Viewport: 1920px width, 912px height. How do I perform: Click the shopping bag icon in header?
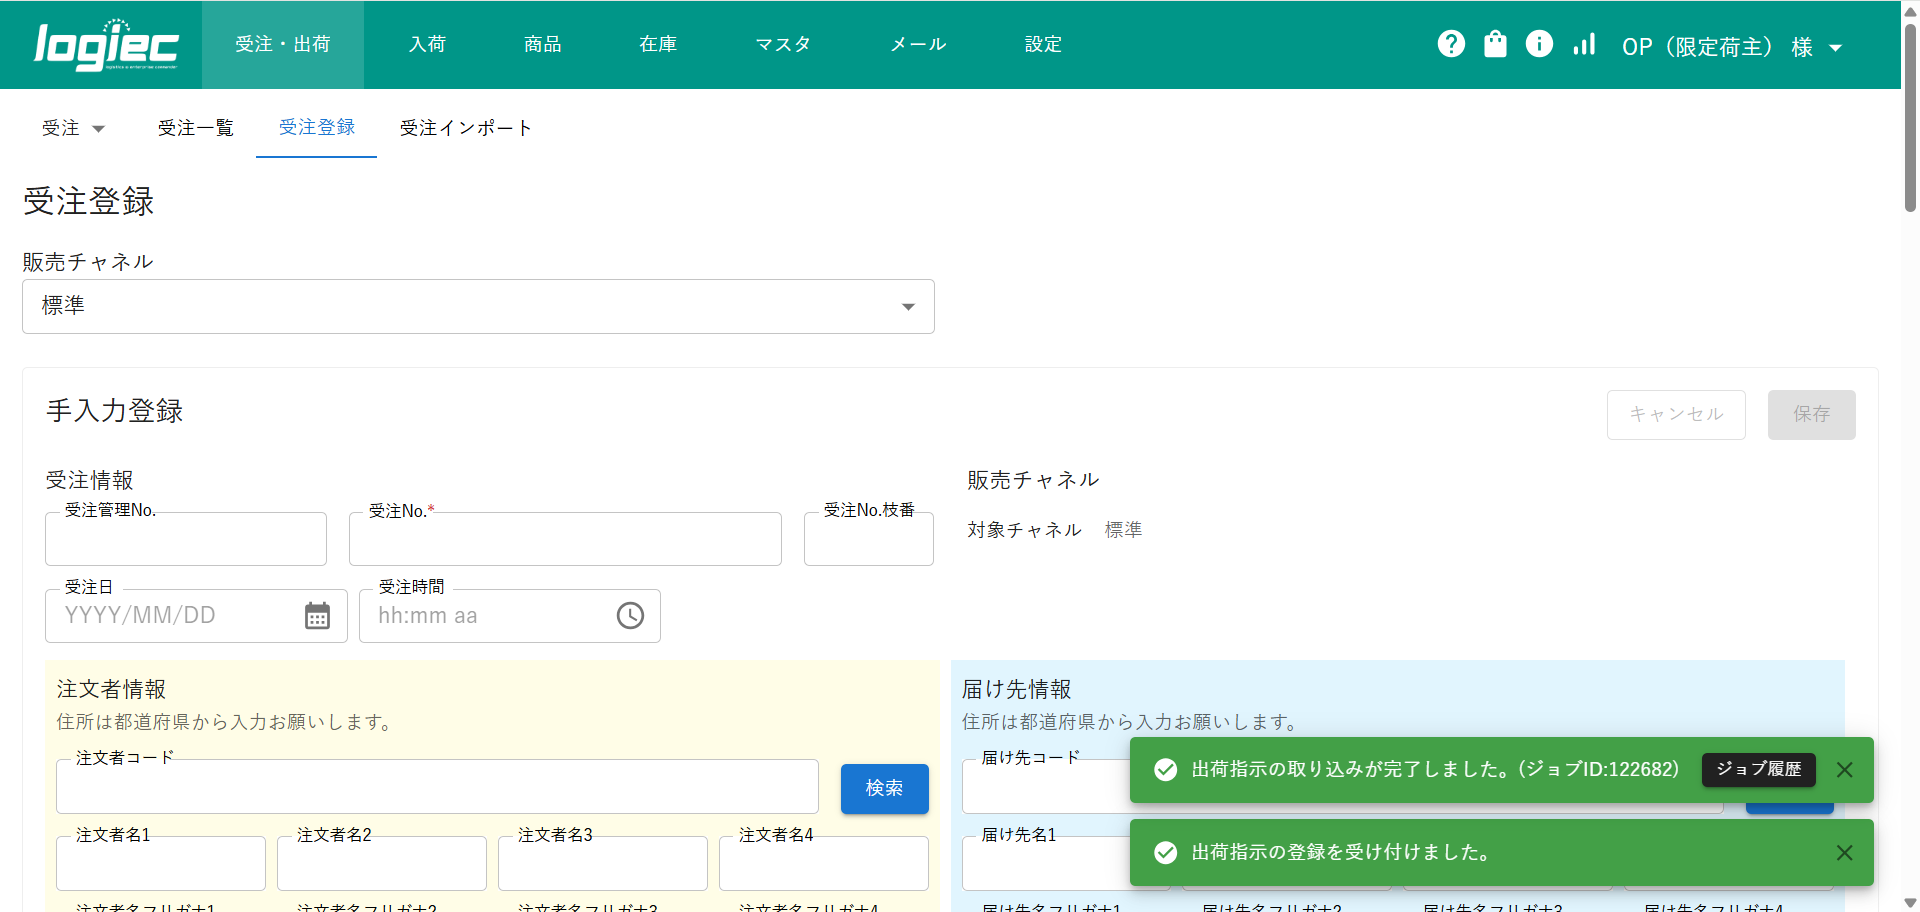[x=1495, y=44]
